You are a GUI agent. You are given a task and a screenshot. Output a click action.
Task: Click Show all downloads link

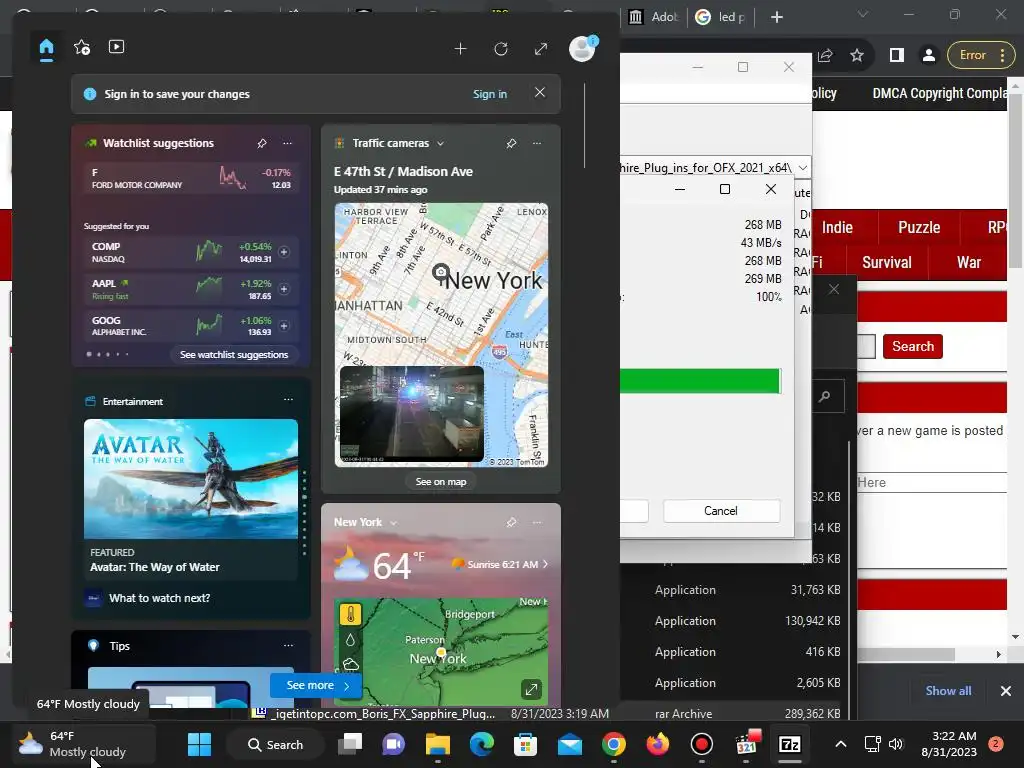(x=948, y=691)
